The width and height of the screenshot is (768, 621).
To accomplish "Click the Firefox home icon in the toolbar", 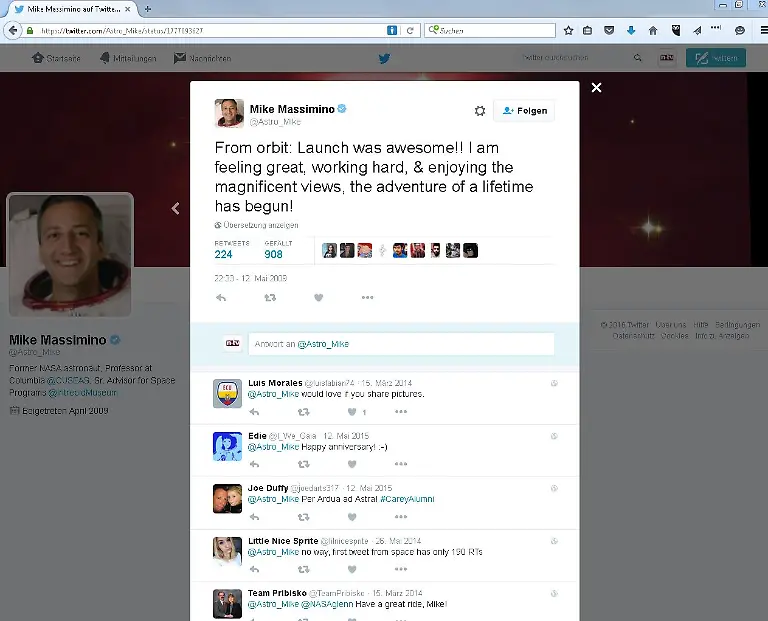I will click(653, 30).
